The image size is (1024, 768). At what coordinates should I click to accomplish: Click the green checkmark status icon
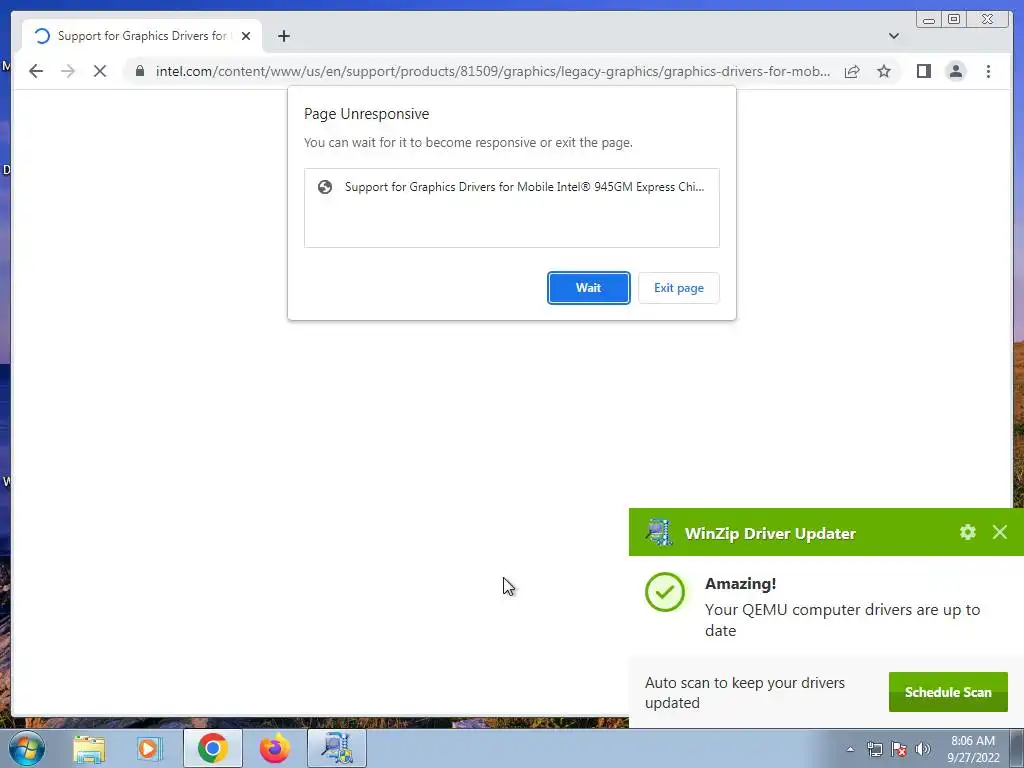tap(664, 592)
